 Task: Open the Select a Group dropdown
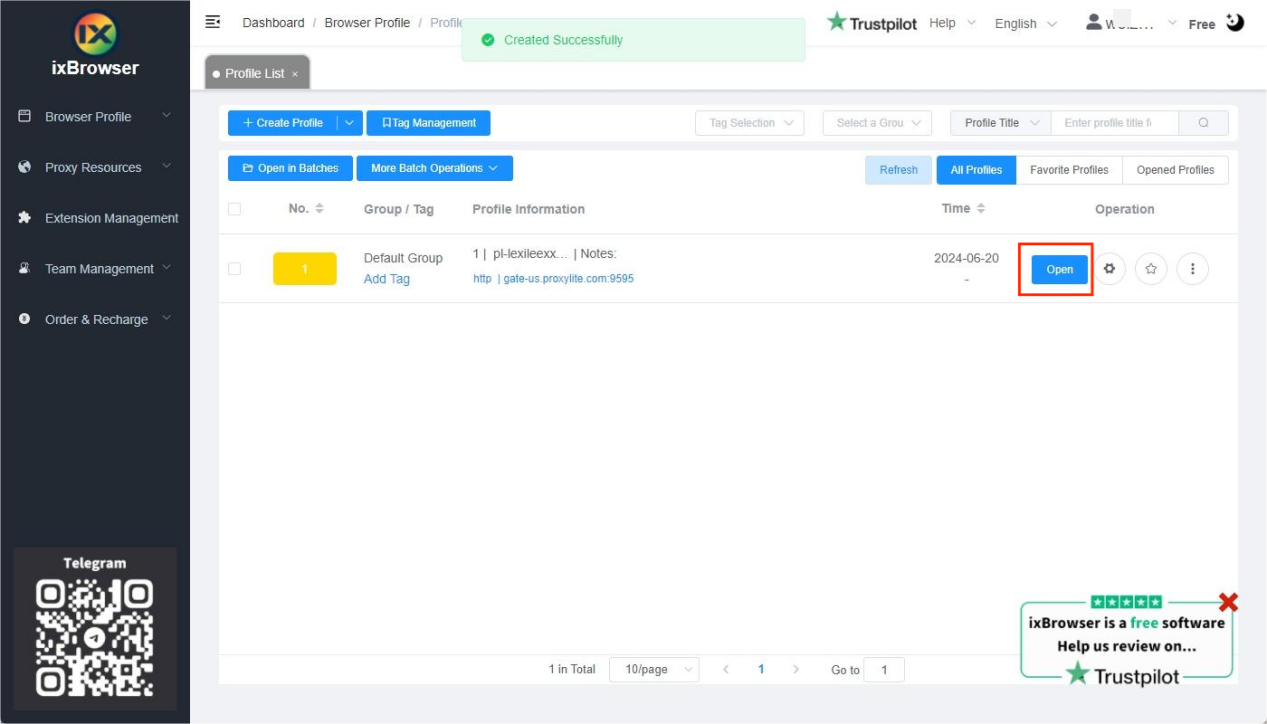(x=878, y=123)
